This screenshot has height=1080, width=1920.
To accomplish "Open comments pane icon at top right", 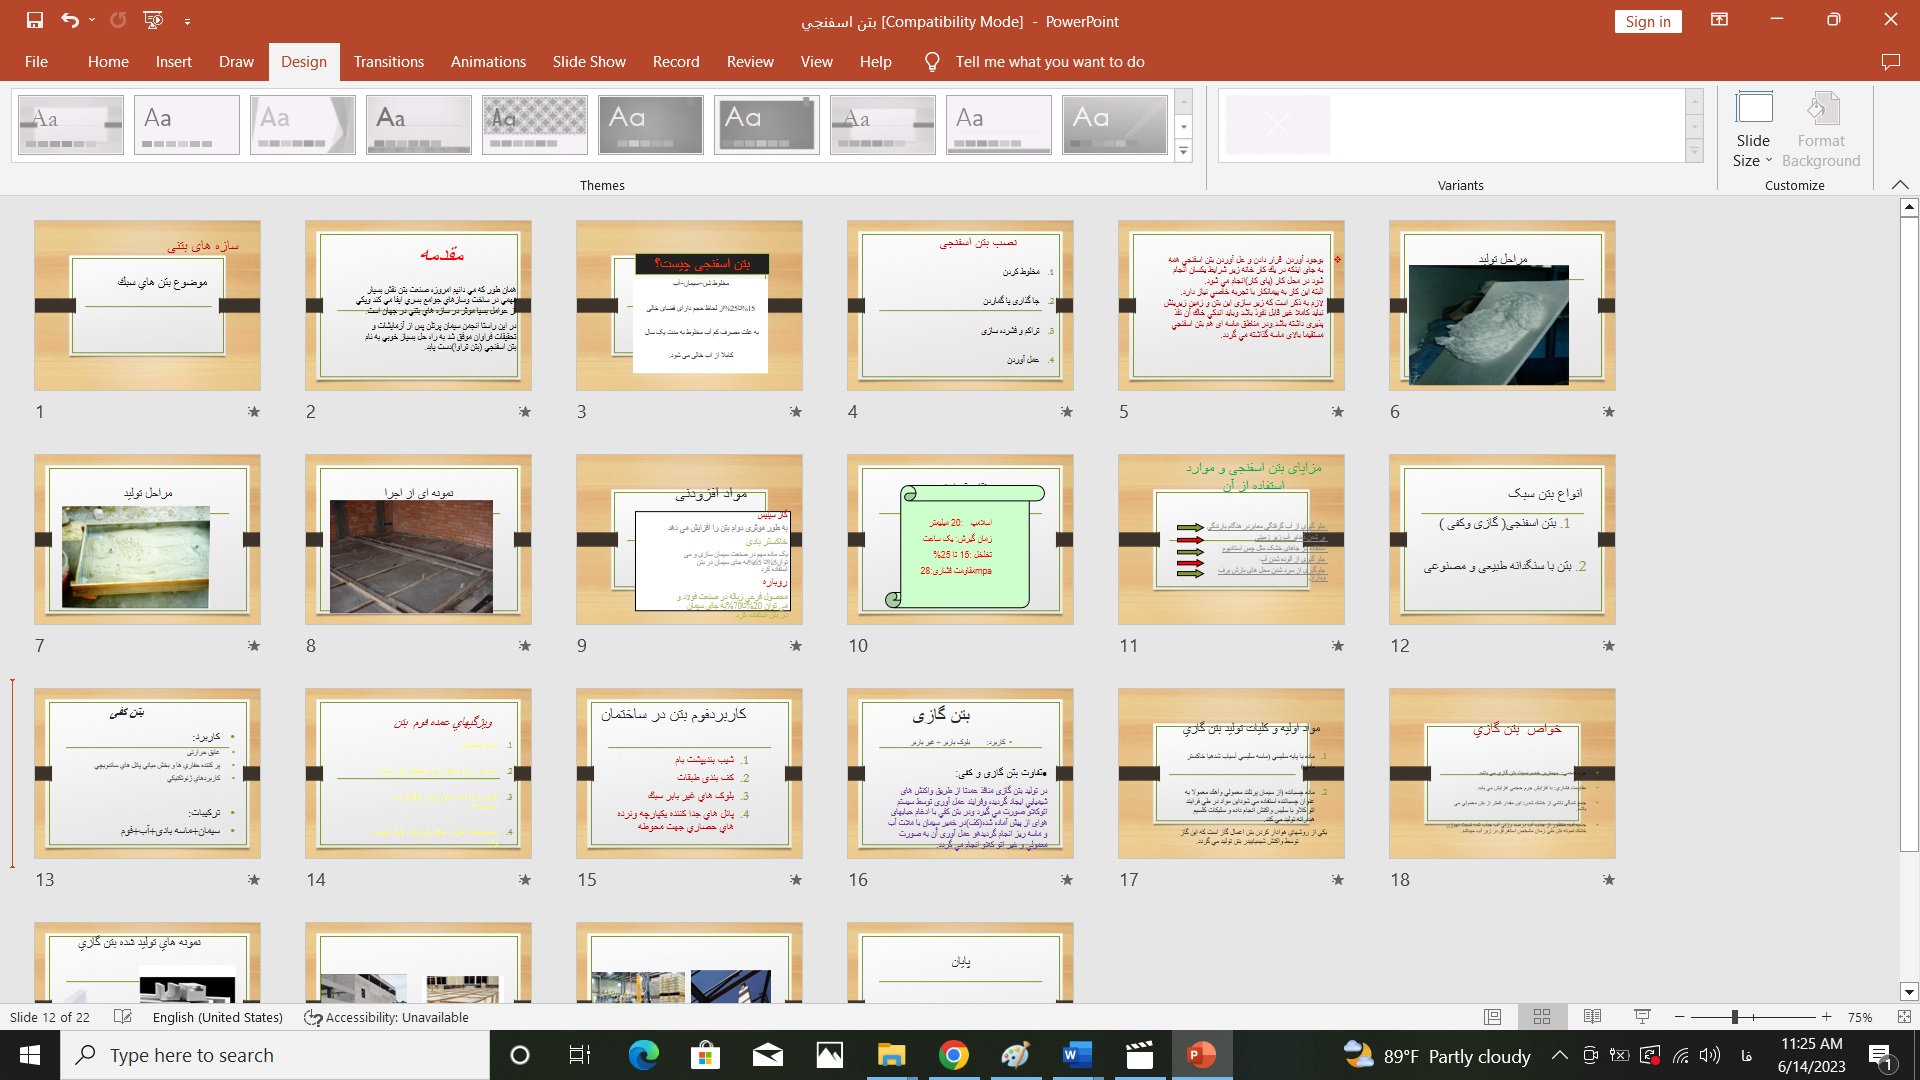I will tap(1890, 62).
